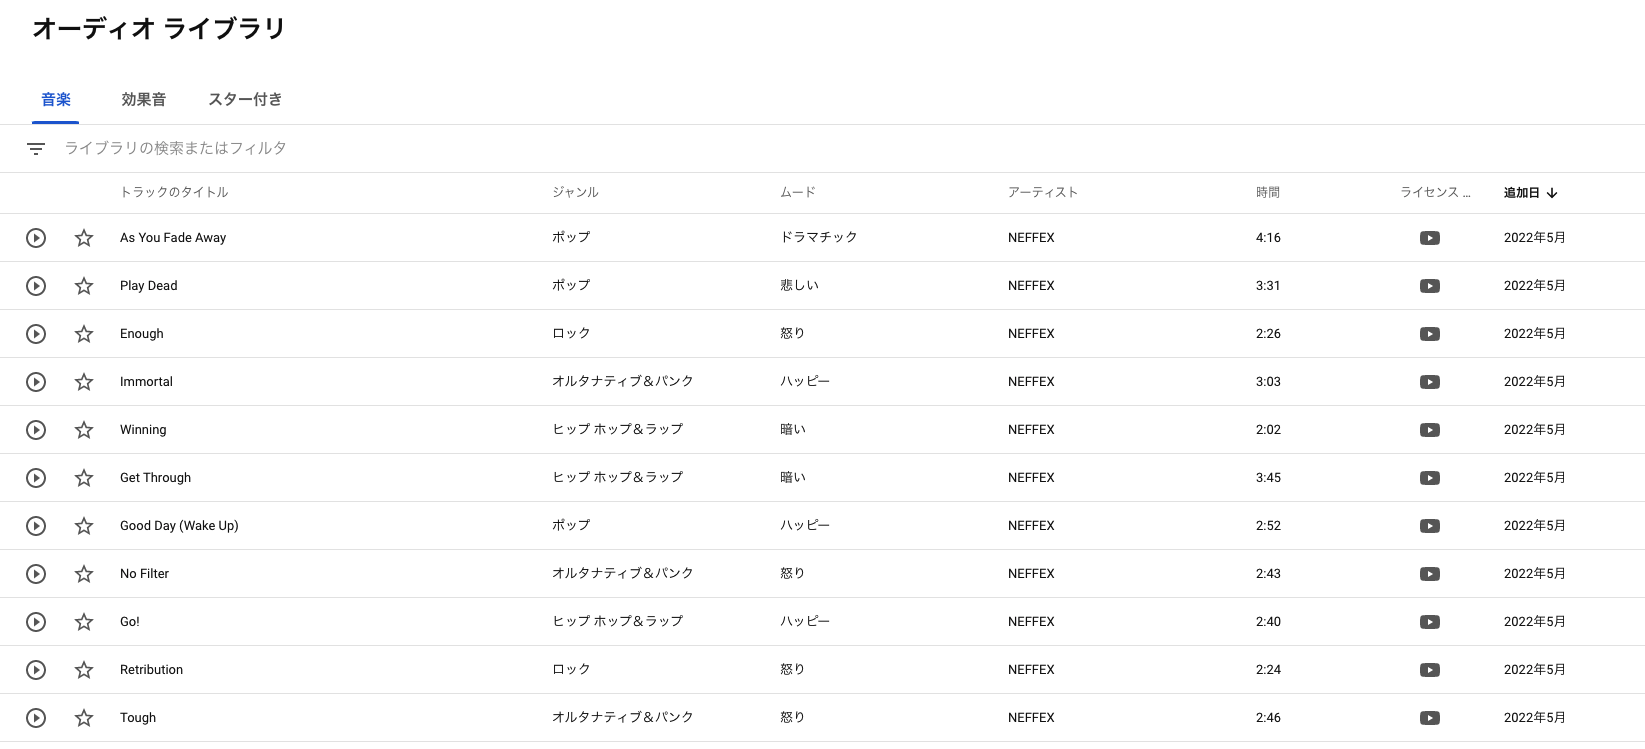Select the track title Good Day (Wake Up)
Image resolution: width=1645 pixels, height=749 pixels.
click(x=179, y=526)
